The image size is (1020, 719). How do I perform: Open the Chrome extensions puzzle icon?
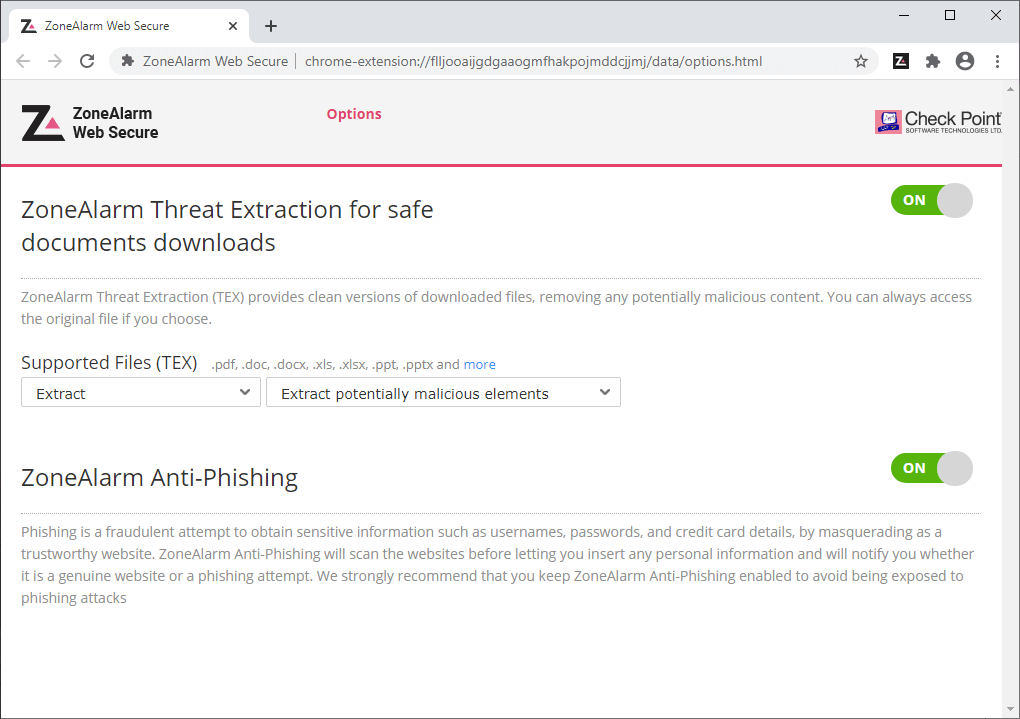932,61
